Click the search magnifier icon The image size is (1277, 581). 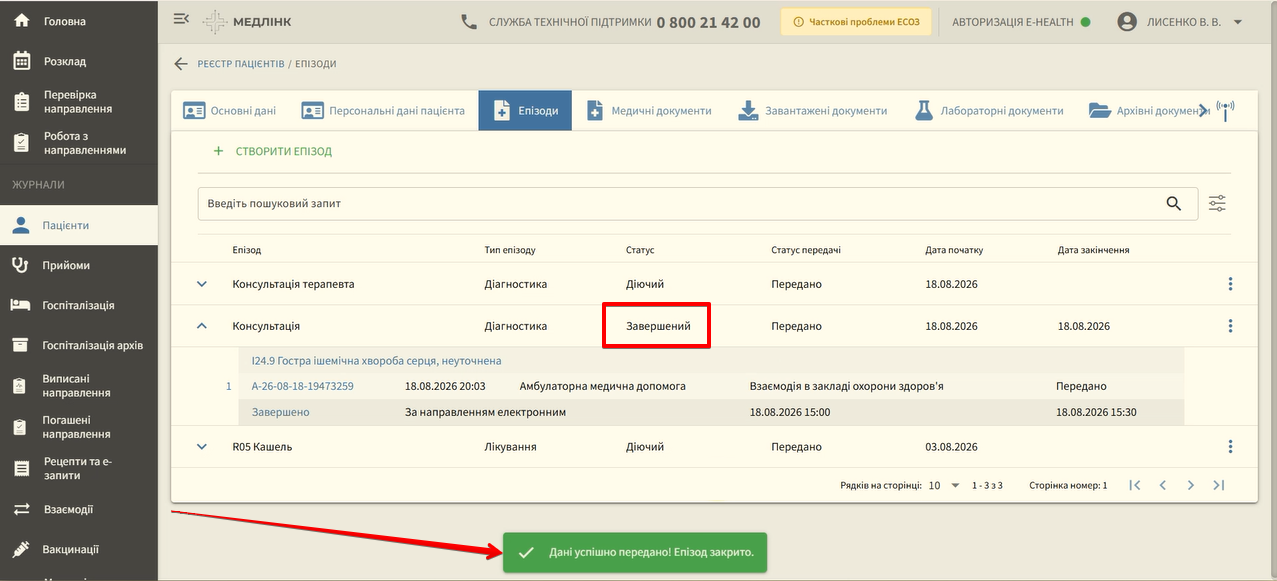(x=1174, y=203)
